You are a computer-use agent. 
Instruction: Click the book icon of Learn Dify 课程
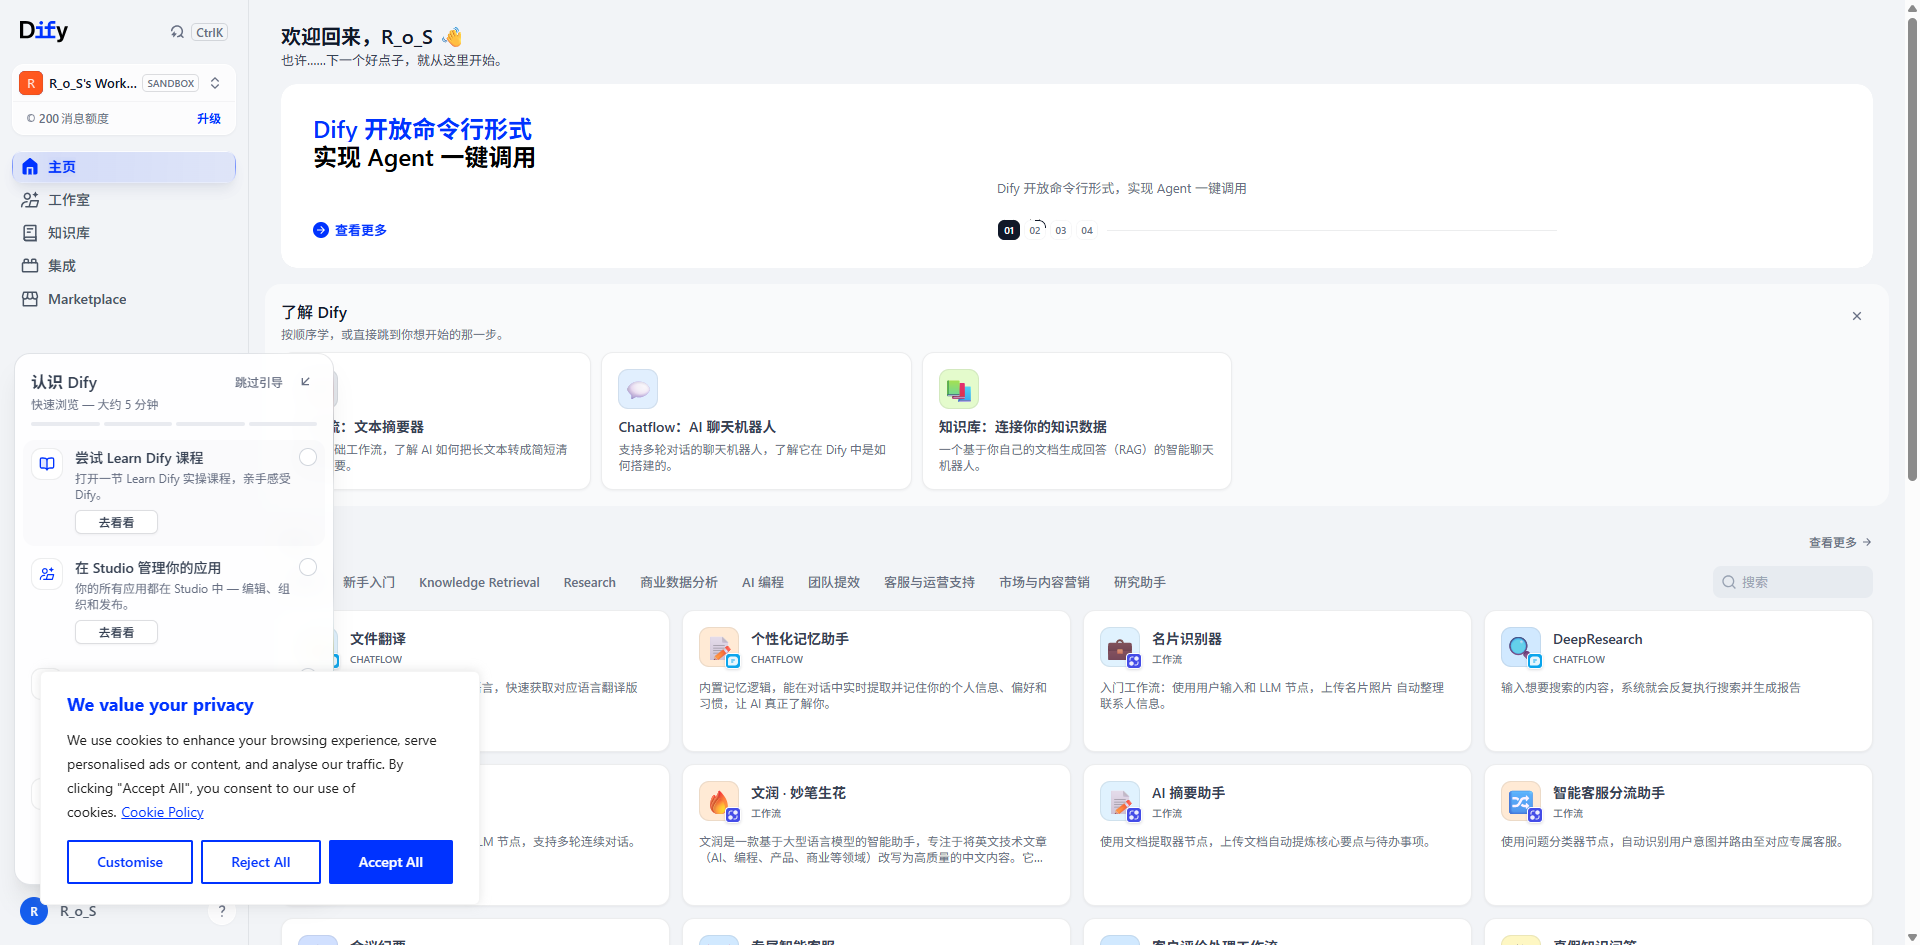(47, 464)
